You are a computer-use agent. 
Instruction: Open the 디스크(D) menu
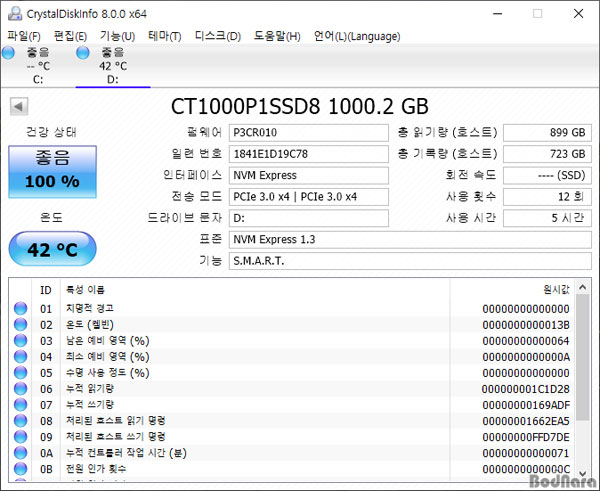coord(218,36)
